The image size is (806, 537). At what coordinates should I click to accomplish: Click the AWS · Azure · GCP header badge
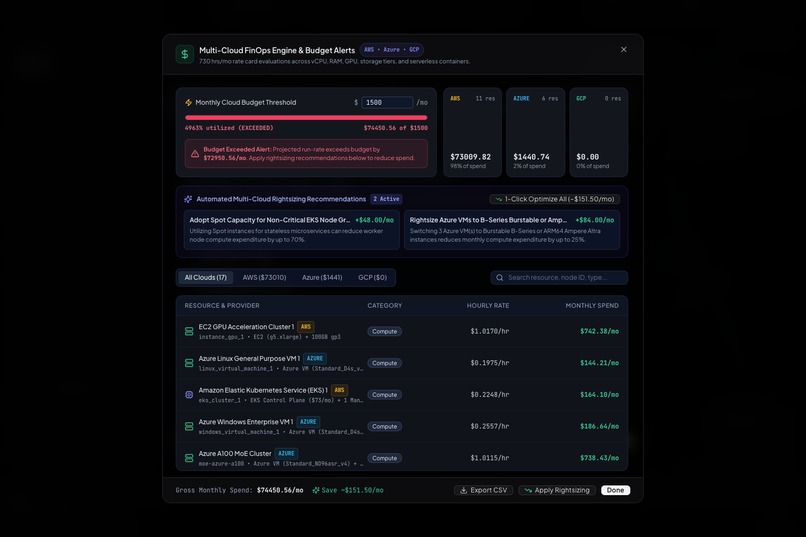392,50
